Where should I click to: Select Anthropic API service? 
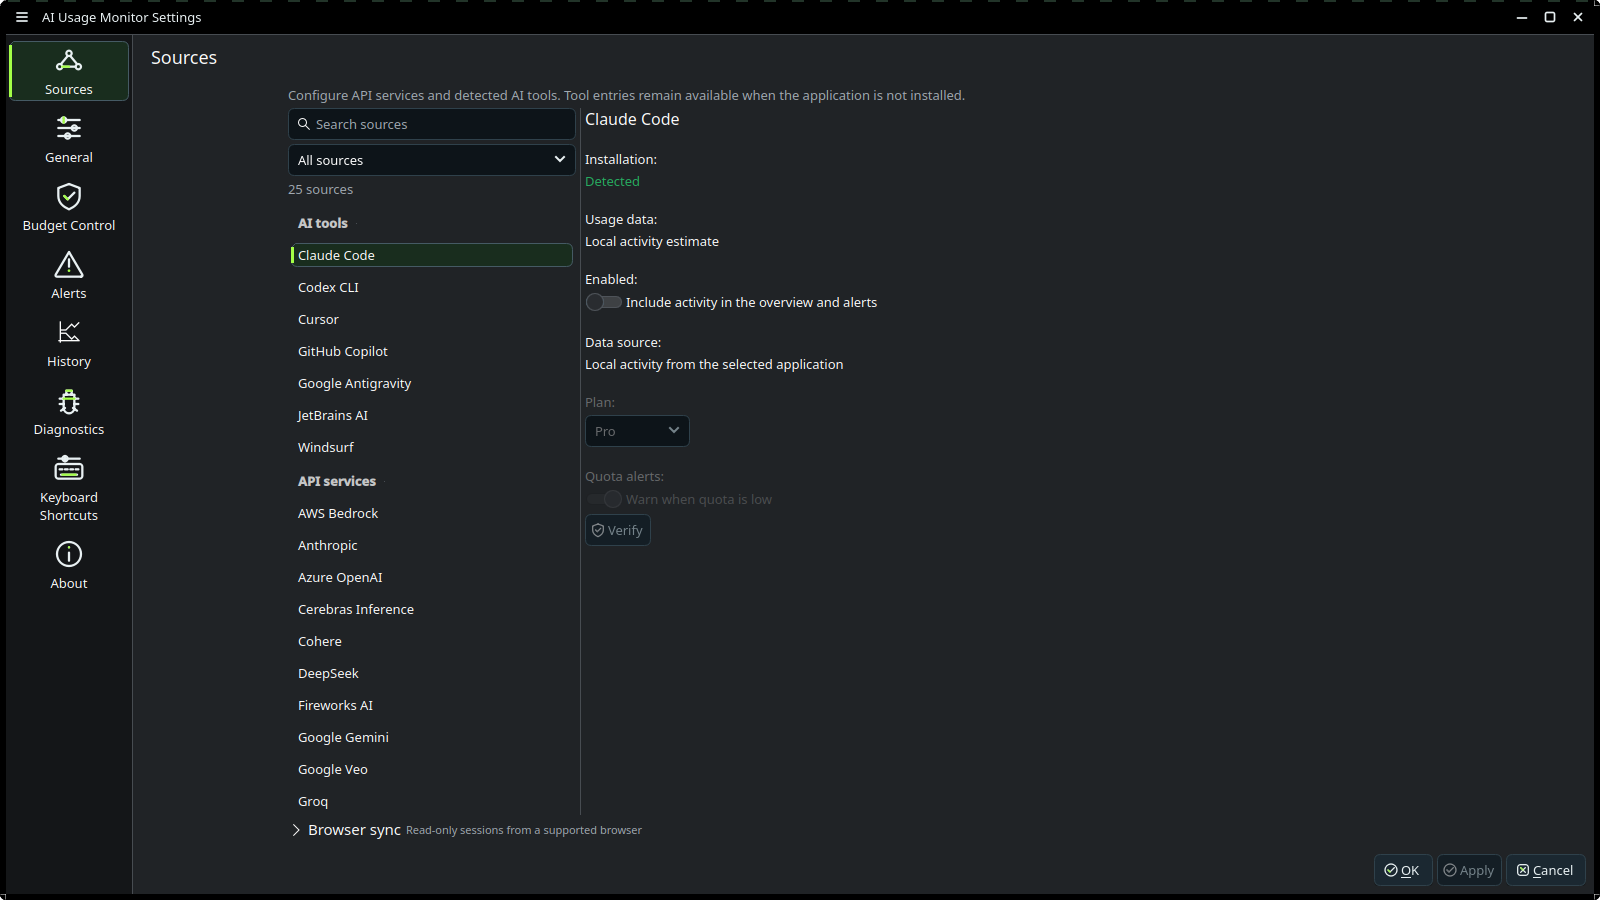point(431,545)
